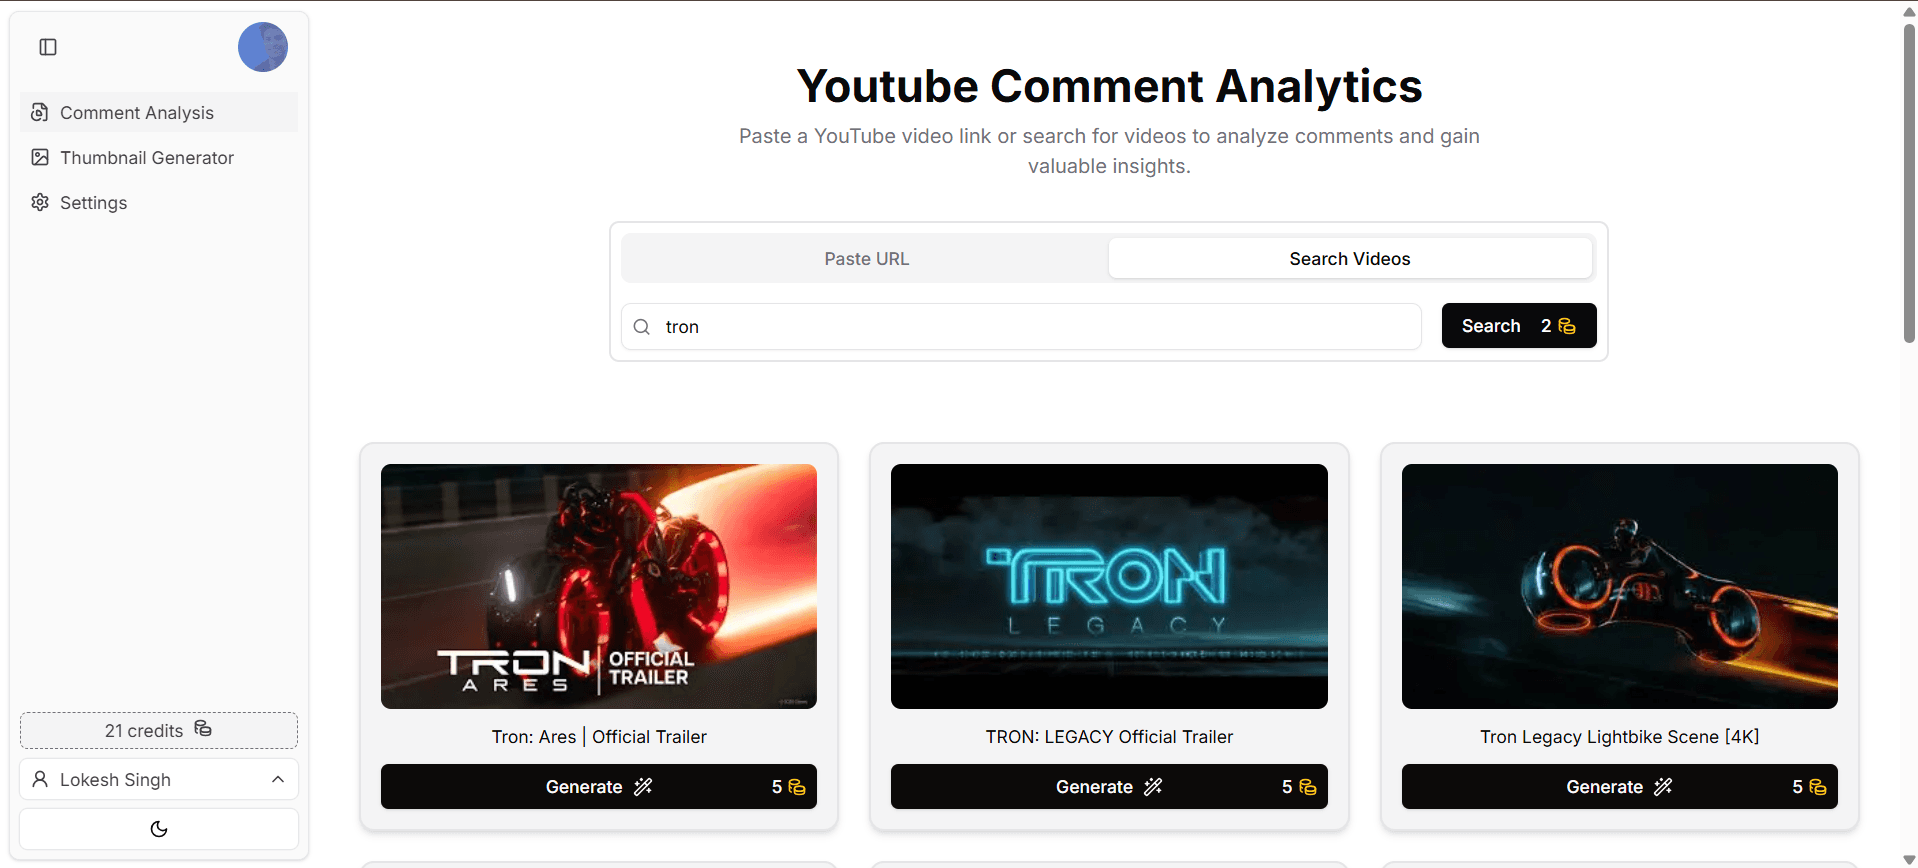Click the magnifier icon in search field

tap(642, 327)
